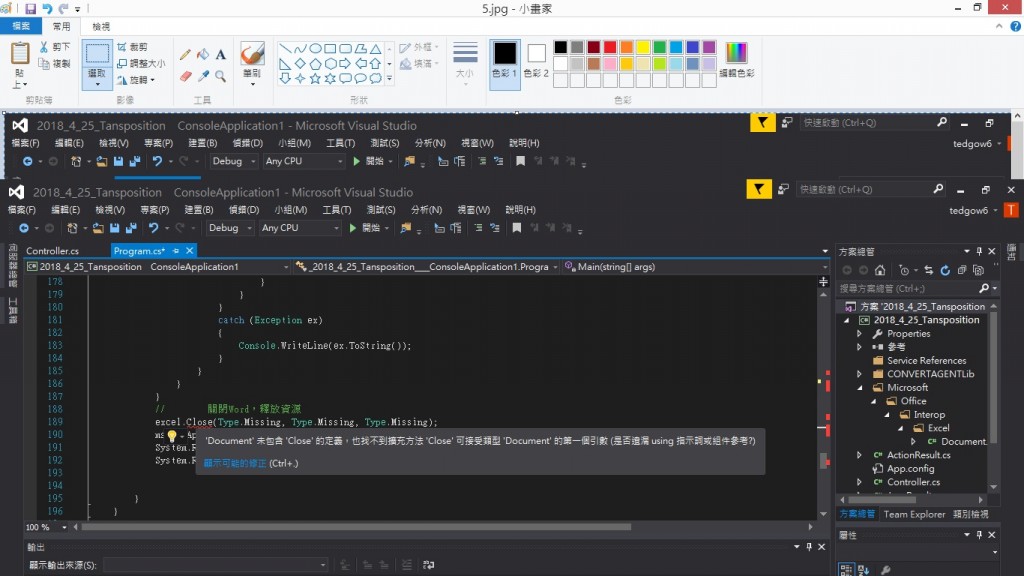Image resolution: width=1024 pixels, height=576 pixels.
Task: Select the Pencil tool
Action: pos(185,54)
